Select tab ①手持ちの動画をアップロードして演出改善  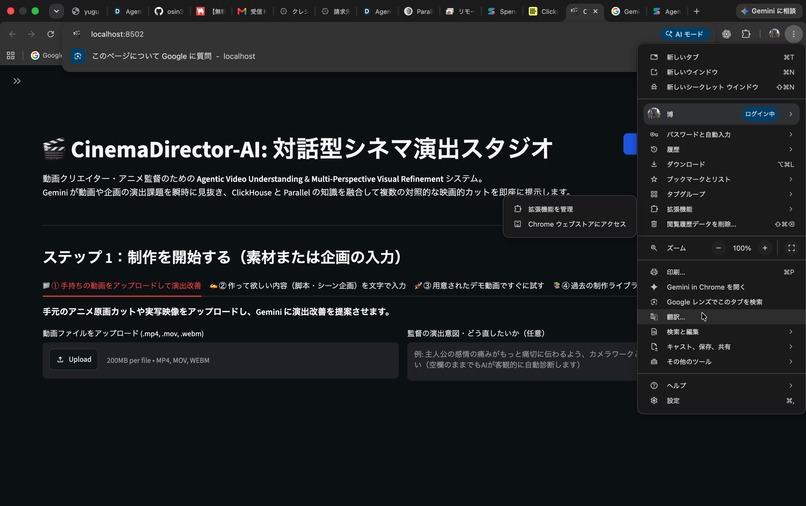click(x=122, y=285)
